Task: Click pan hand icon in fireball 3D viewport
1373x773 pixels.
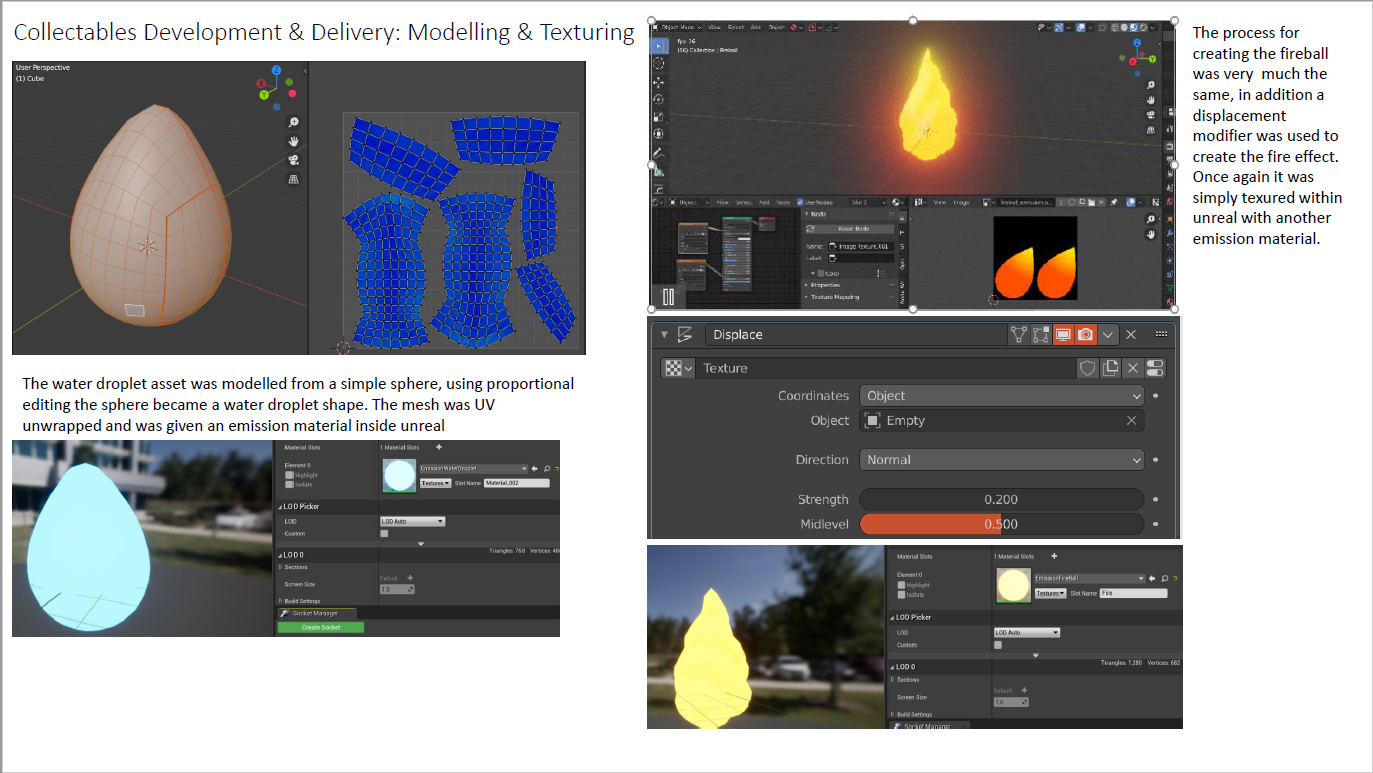Action: (1151, 100)
